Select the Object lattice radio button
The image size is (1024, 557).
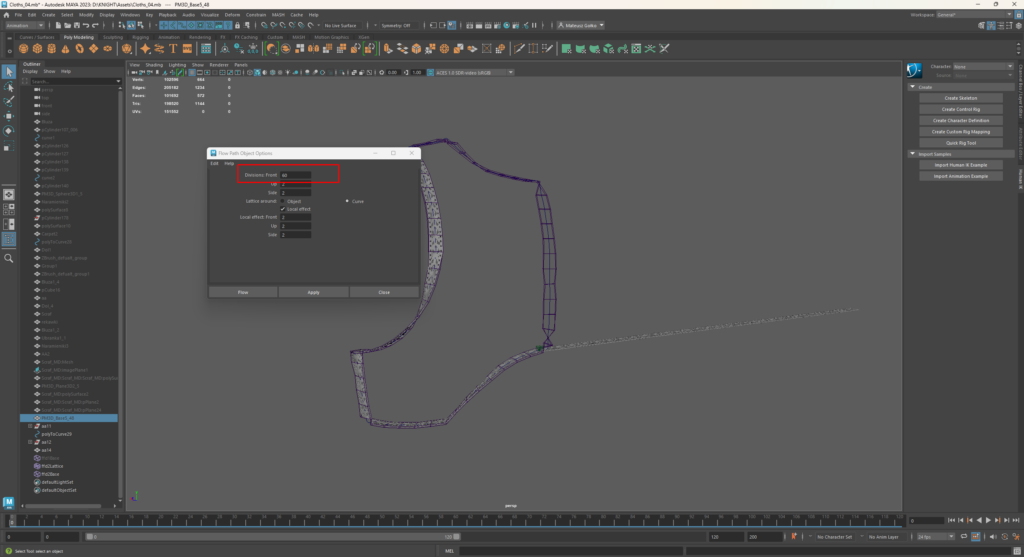point(283,201)
